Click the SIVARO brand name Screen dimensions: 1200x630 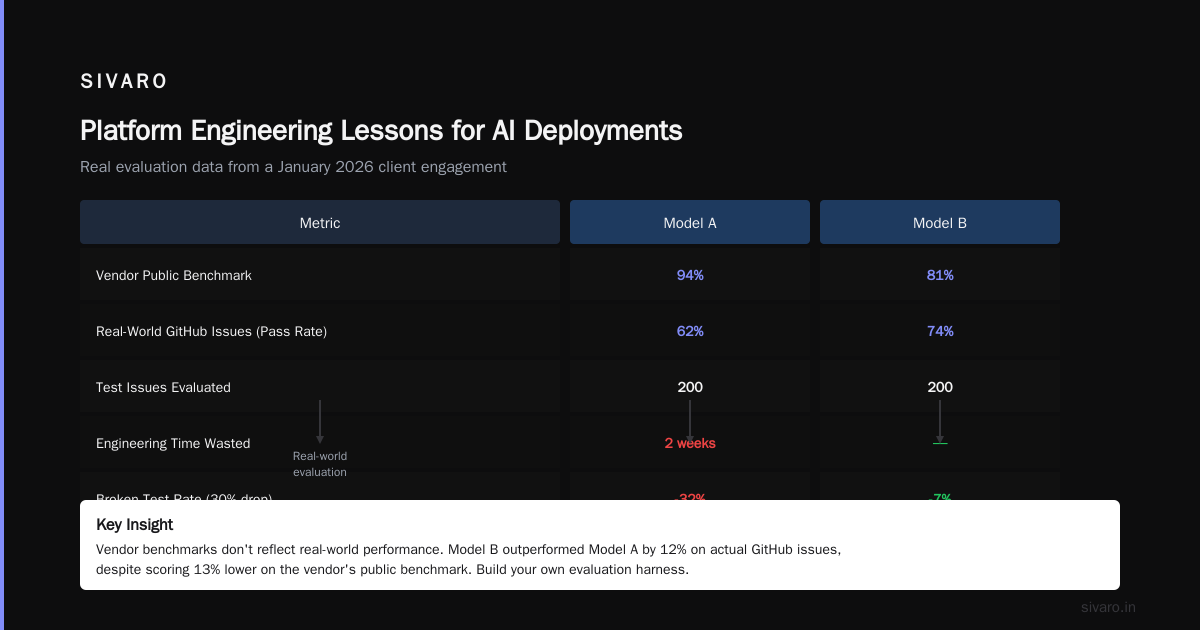point(124,82)
